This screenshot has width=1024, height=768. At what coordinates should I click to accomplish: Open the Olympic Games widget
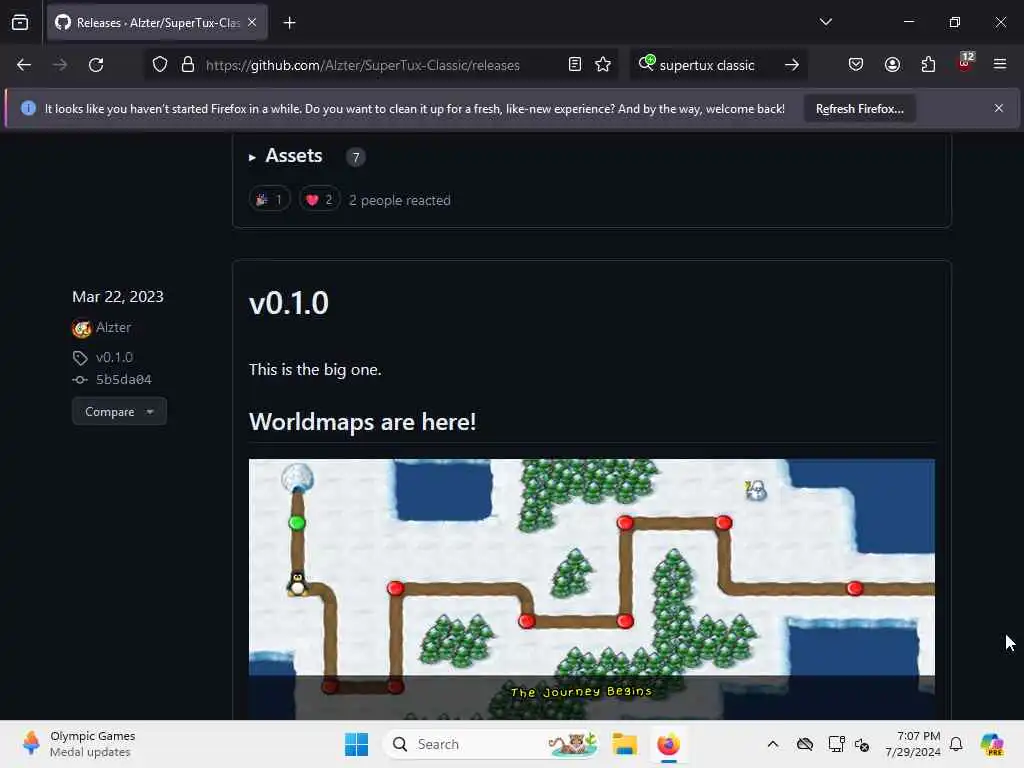tap(78, 744)
